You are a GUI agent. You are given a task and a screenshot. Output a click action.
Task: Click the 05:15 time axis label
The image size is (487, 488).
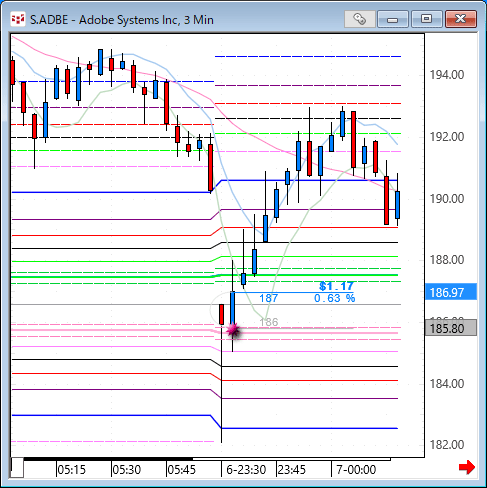coord(72,470)
